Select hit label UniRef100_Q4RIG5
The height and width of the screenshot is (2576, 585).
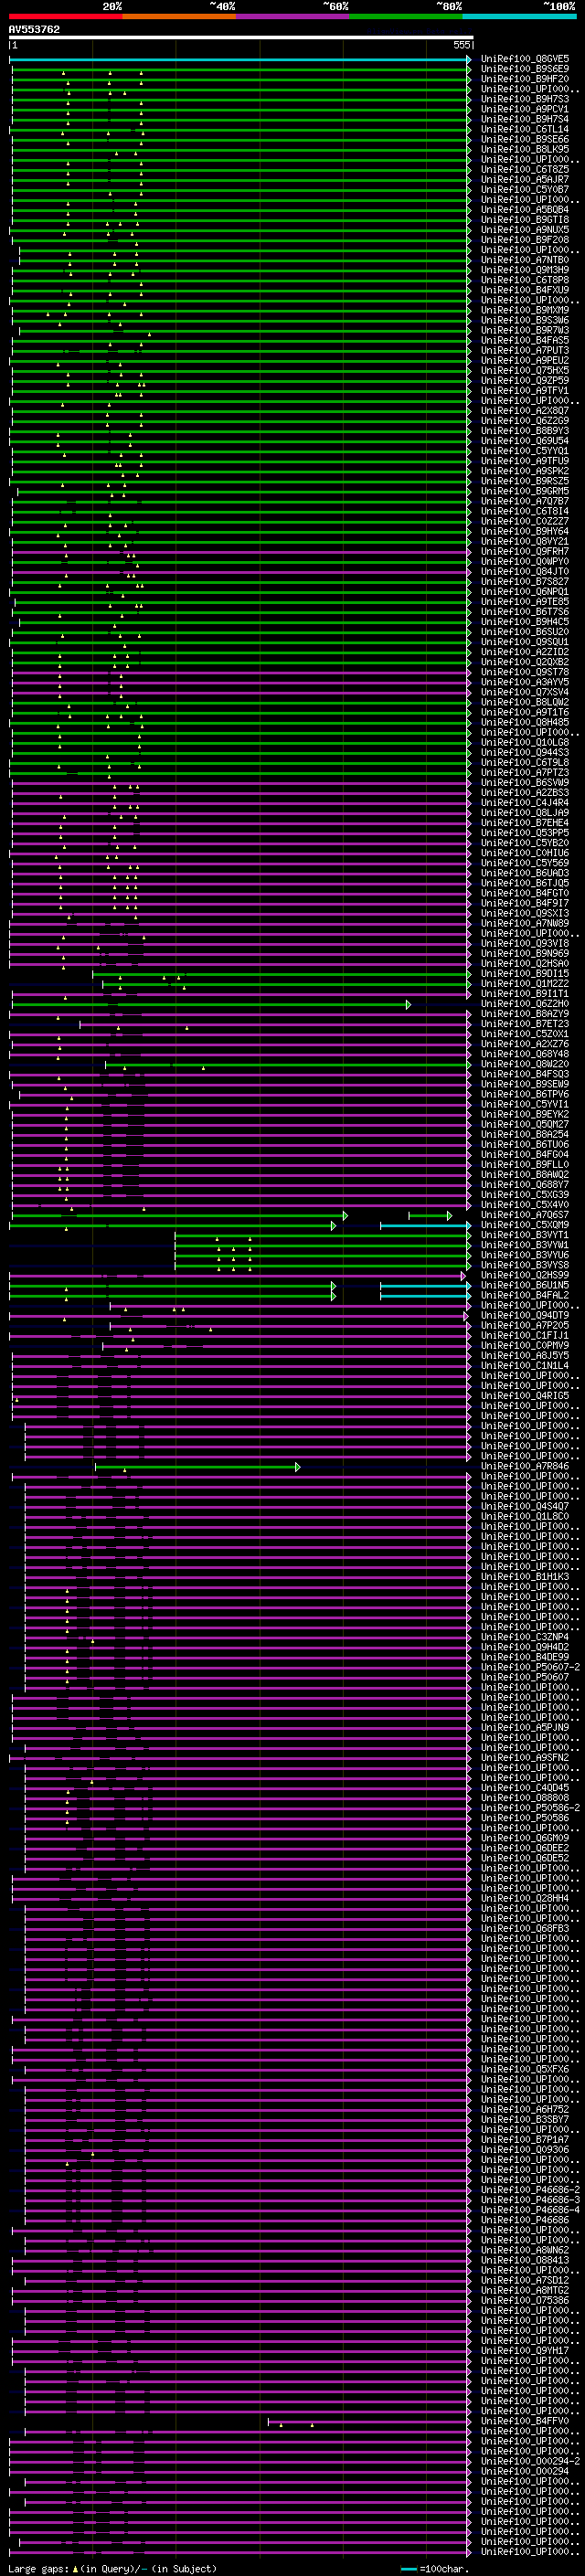pyautogui.click(x=525, y=1395)
